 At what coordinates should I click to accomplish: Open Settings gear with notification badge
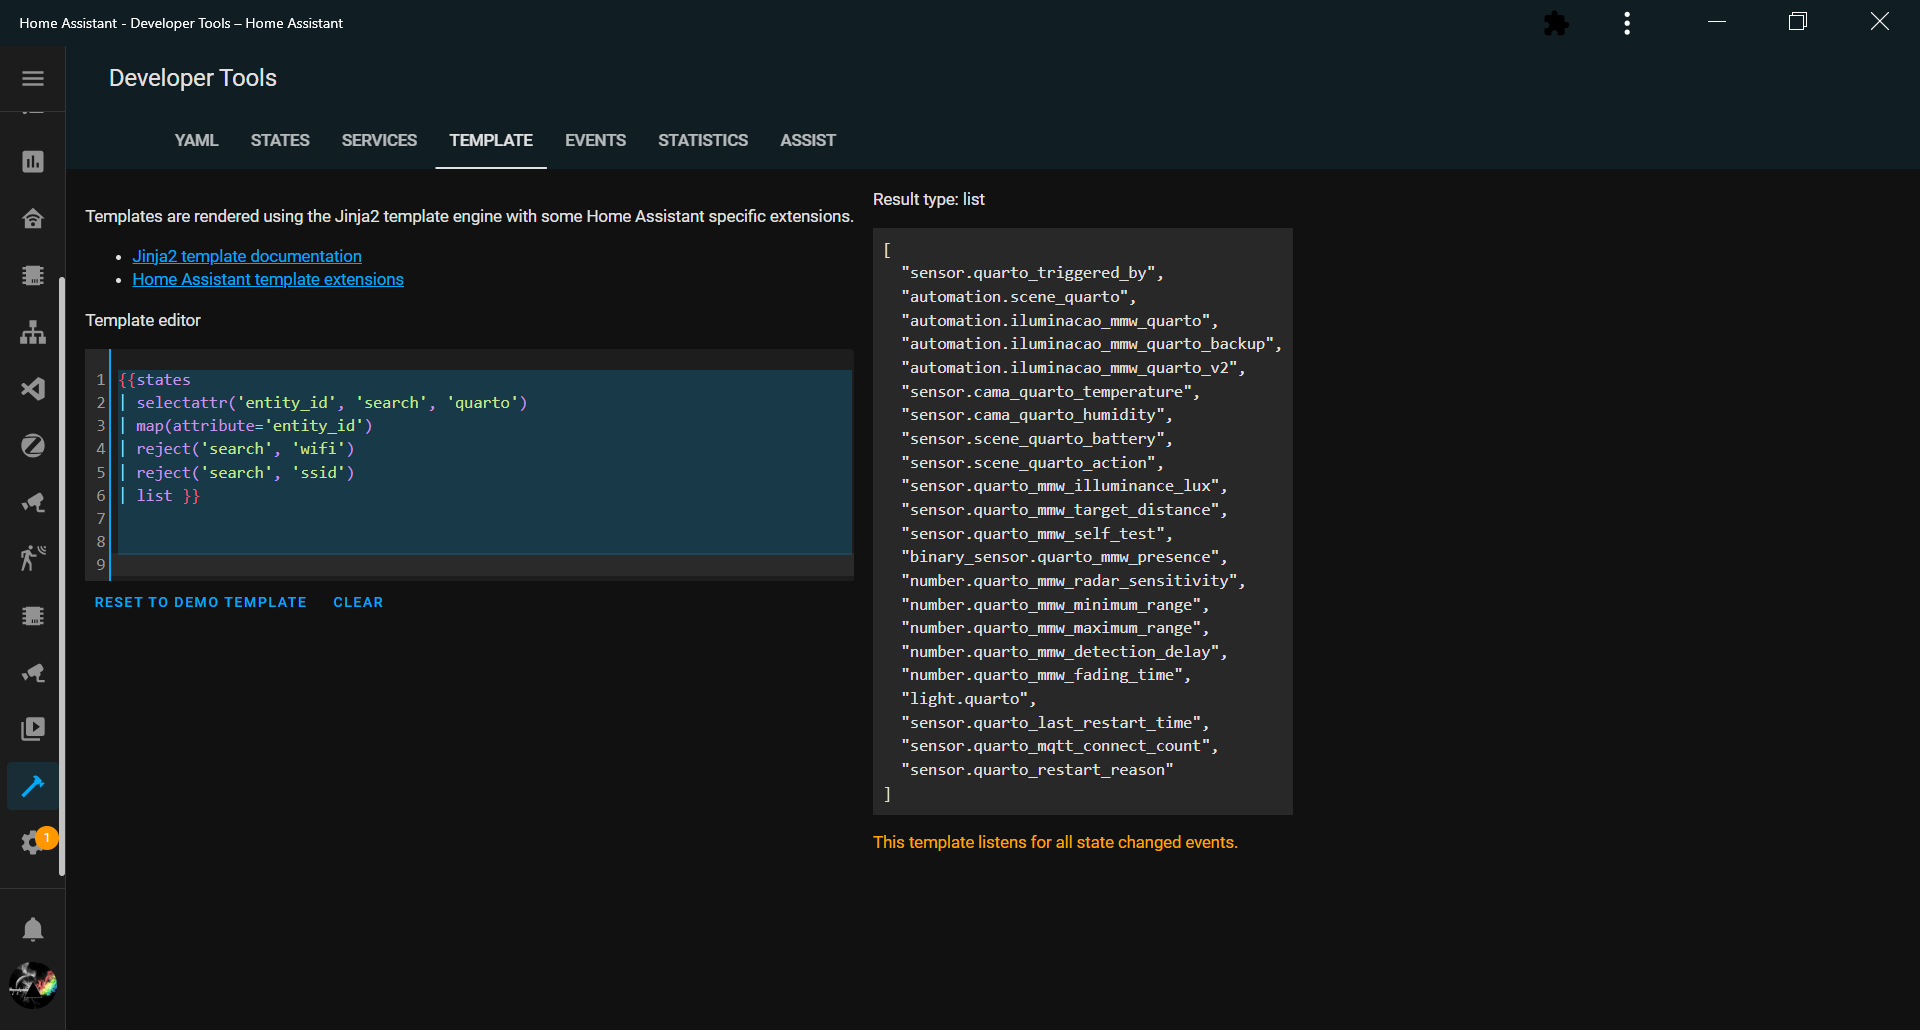tap(33, 843)
